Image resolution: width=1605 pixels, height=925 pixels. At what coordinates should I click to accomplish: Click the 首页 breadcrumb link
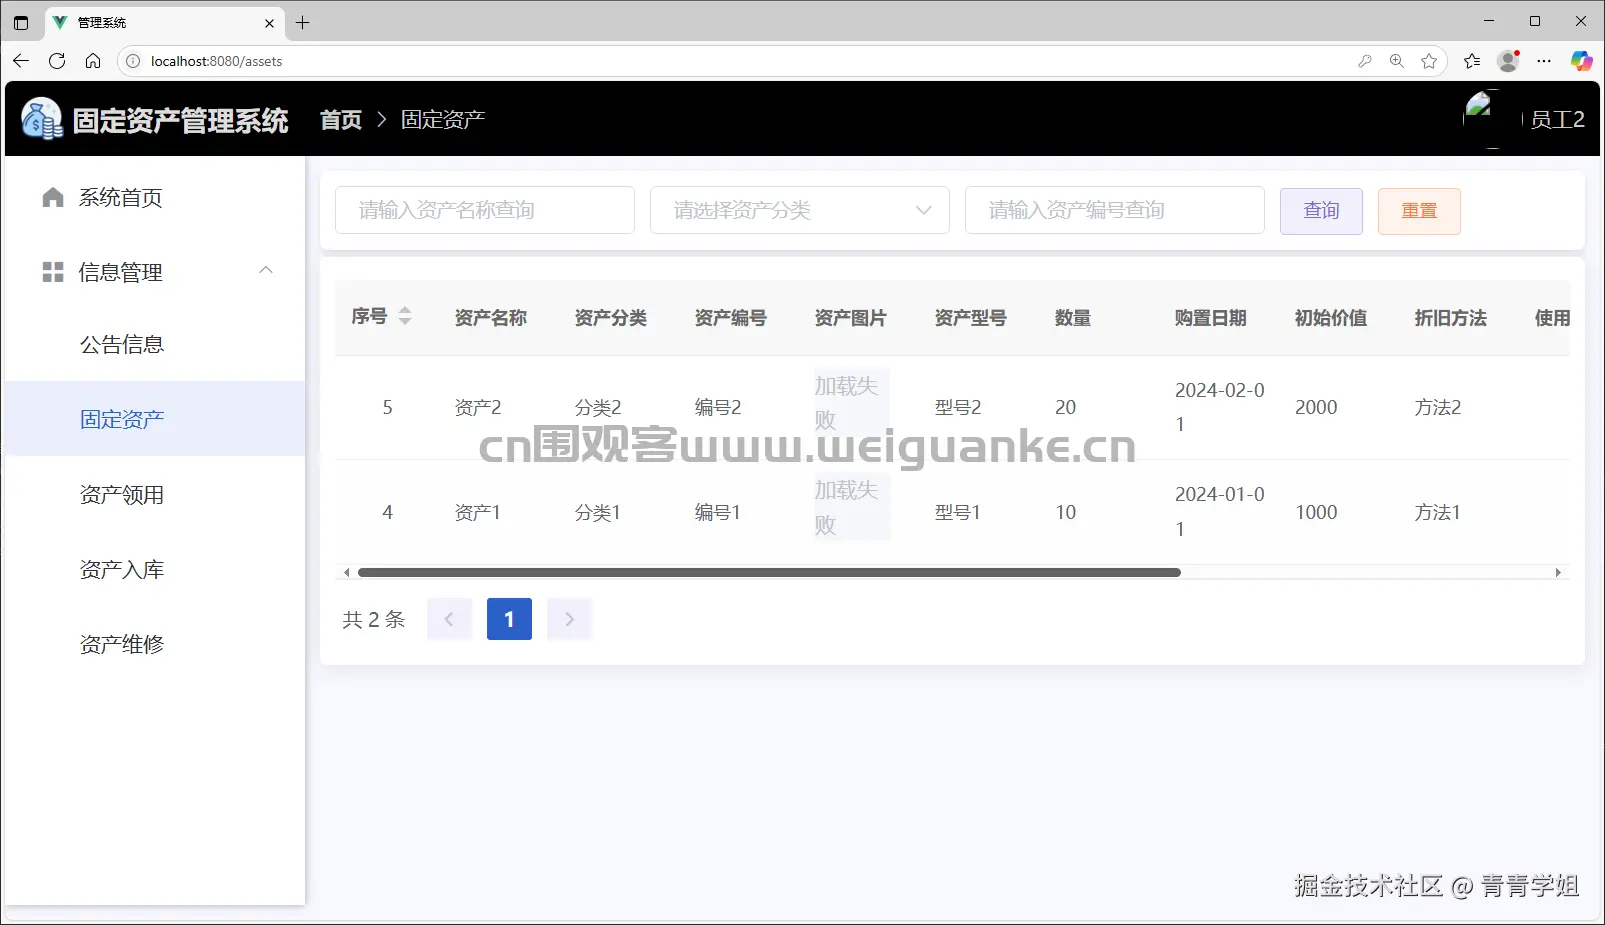pyautogui.click(x=339, y=119)
